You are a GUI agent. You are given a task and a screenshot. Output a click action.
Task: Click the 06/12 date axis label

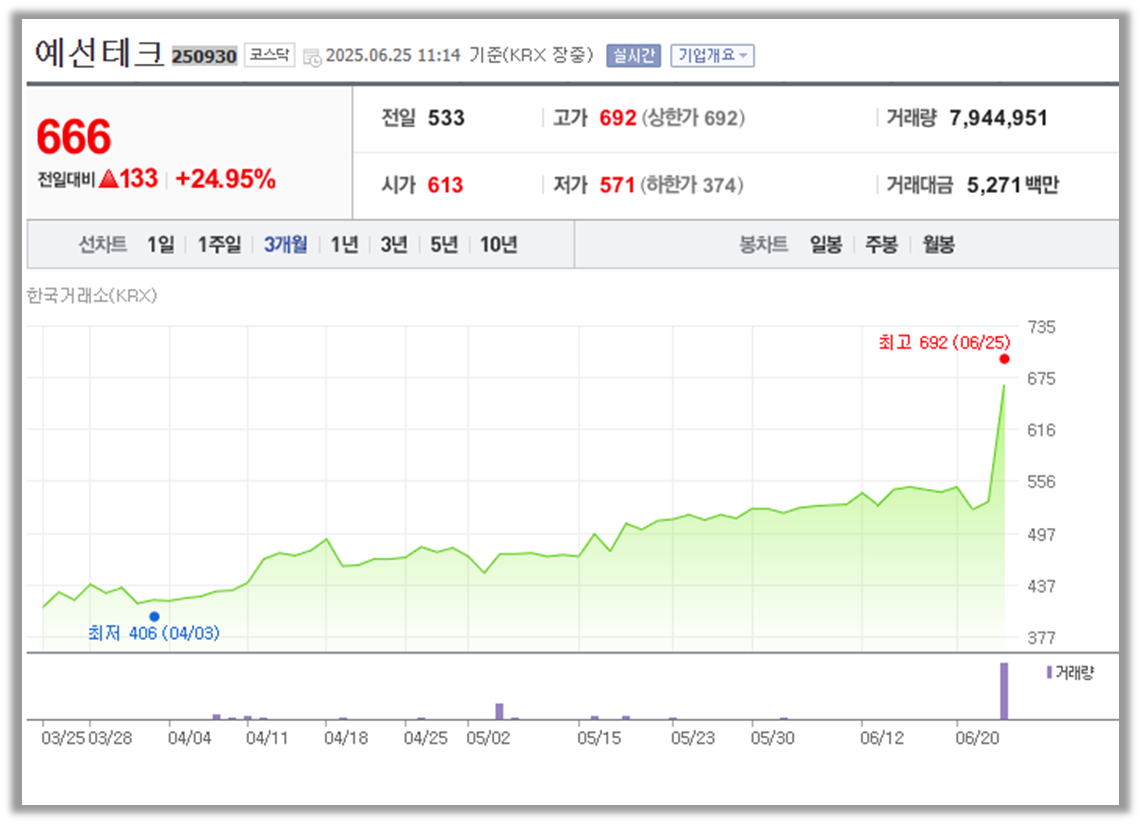[x=882, y=738]
